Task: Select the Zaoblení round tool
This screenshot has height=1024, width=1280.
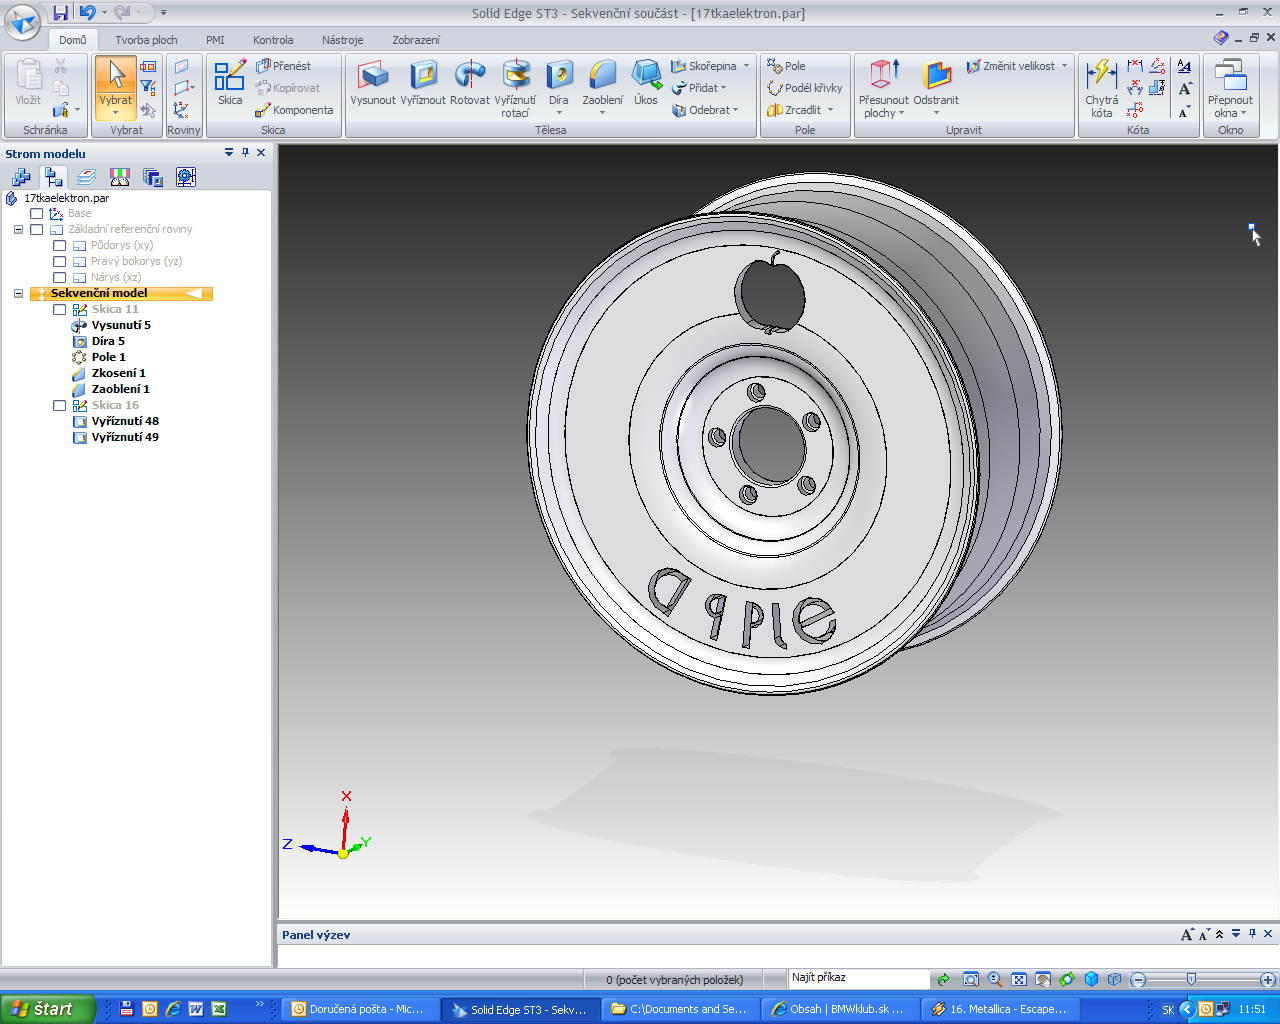Action: pyautogui.click(x=602, y=77)
